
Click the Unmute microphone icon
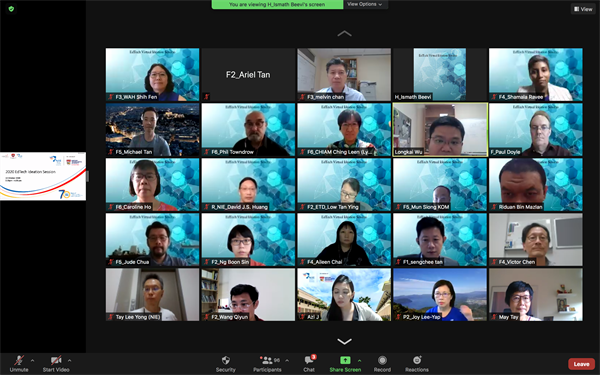pos(19,360)
